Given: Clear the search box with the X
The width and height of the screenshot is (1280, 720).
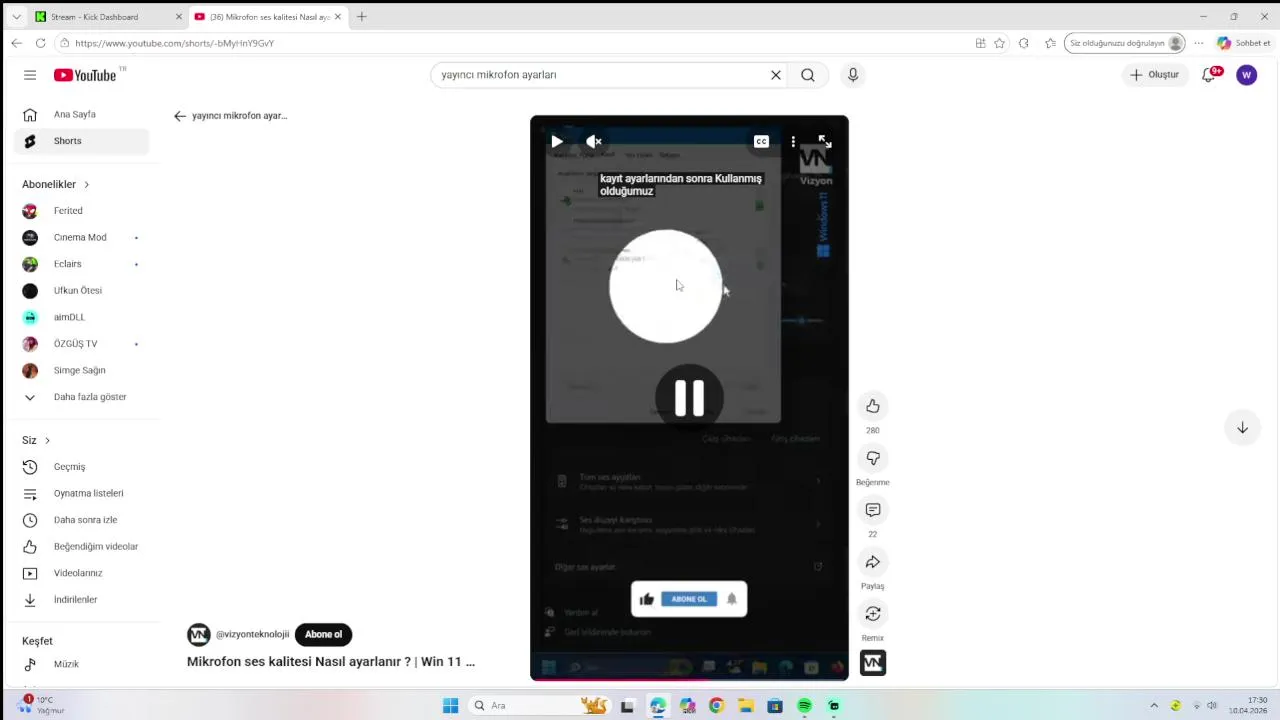Looking at the screenshot, I should click(x=775, y=75).
